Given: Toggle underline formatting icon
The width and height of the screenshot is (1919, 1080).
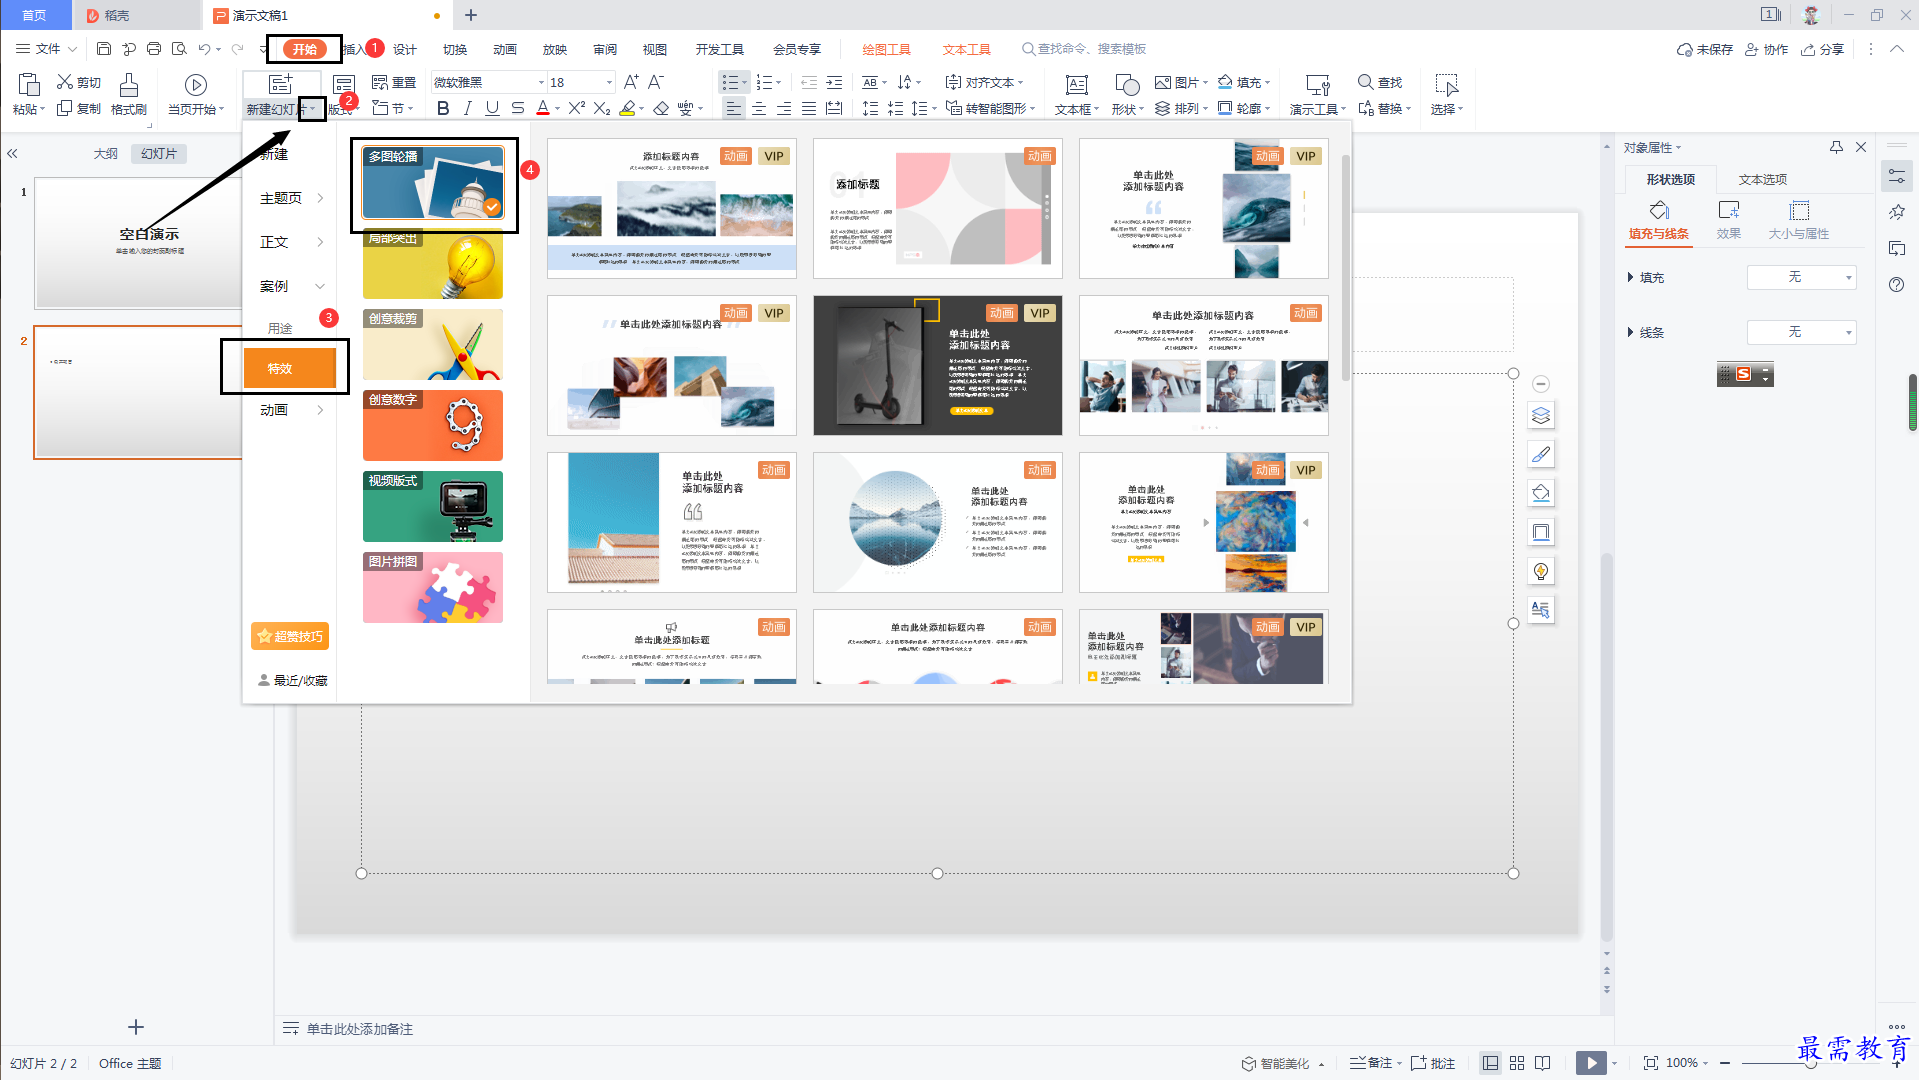Looking at the screenshot, I should [492, 108].
